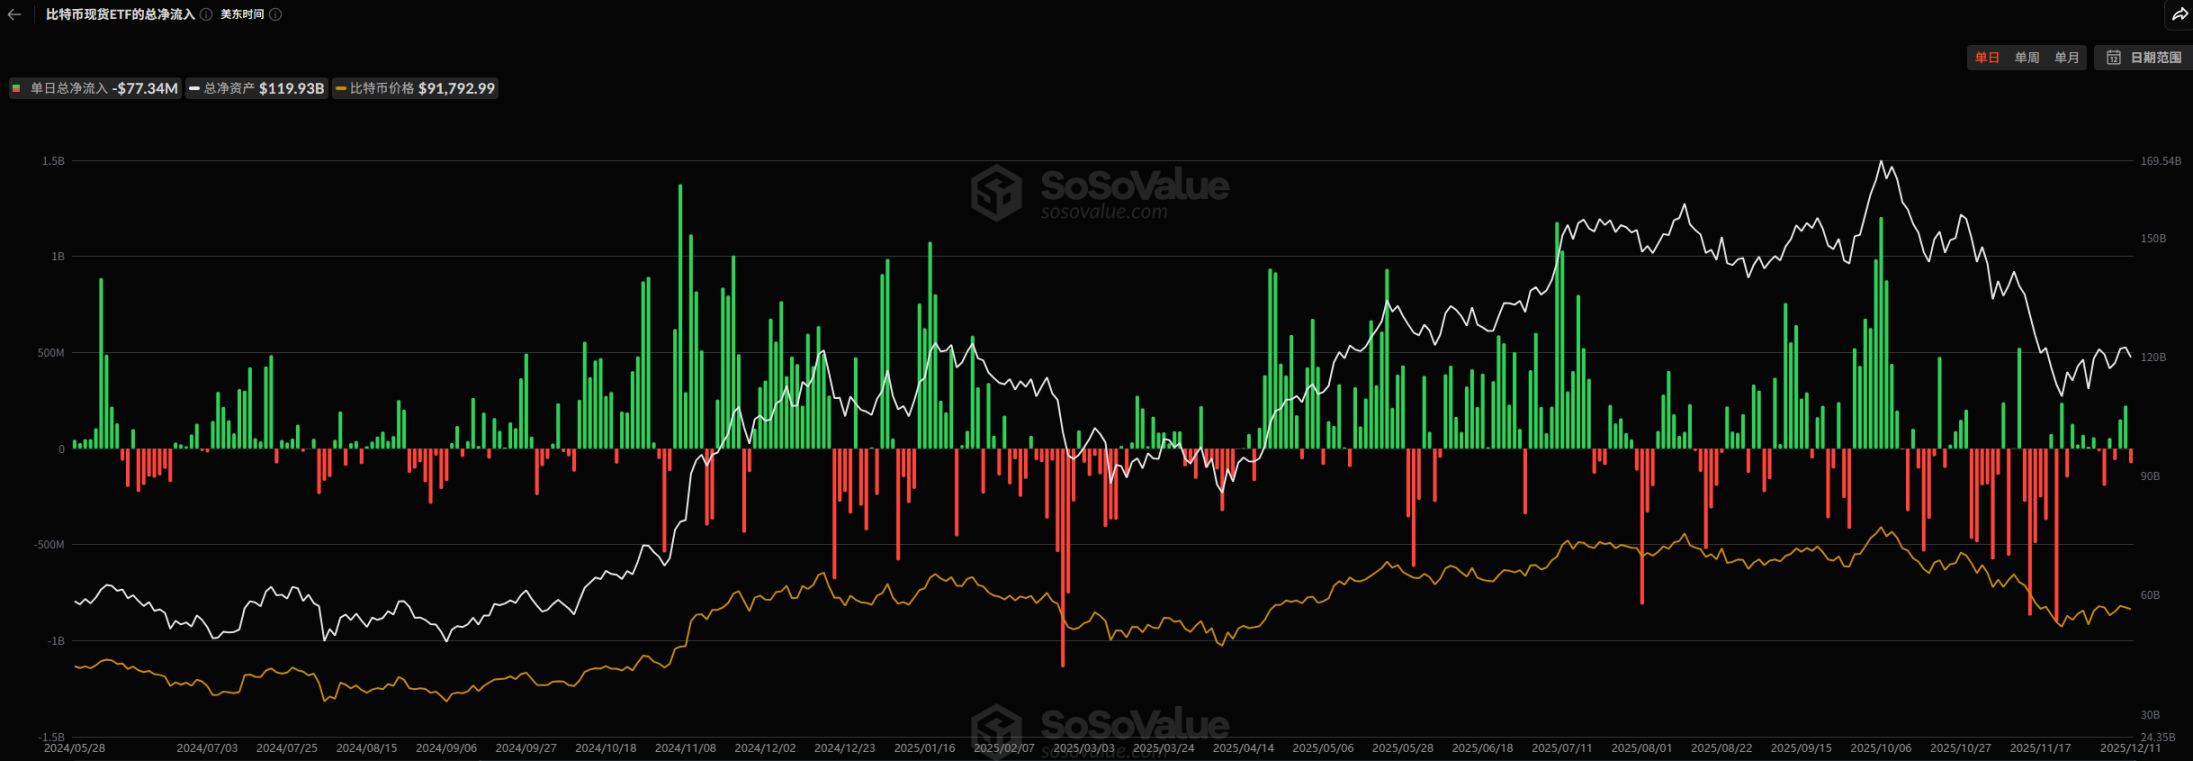Image resolution: width=2193 pixels, height=761 pixels.
Task: Open info icon beside 比特币现货ETF的总净流入 title
Action: [206, 15]
